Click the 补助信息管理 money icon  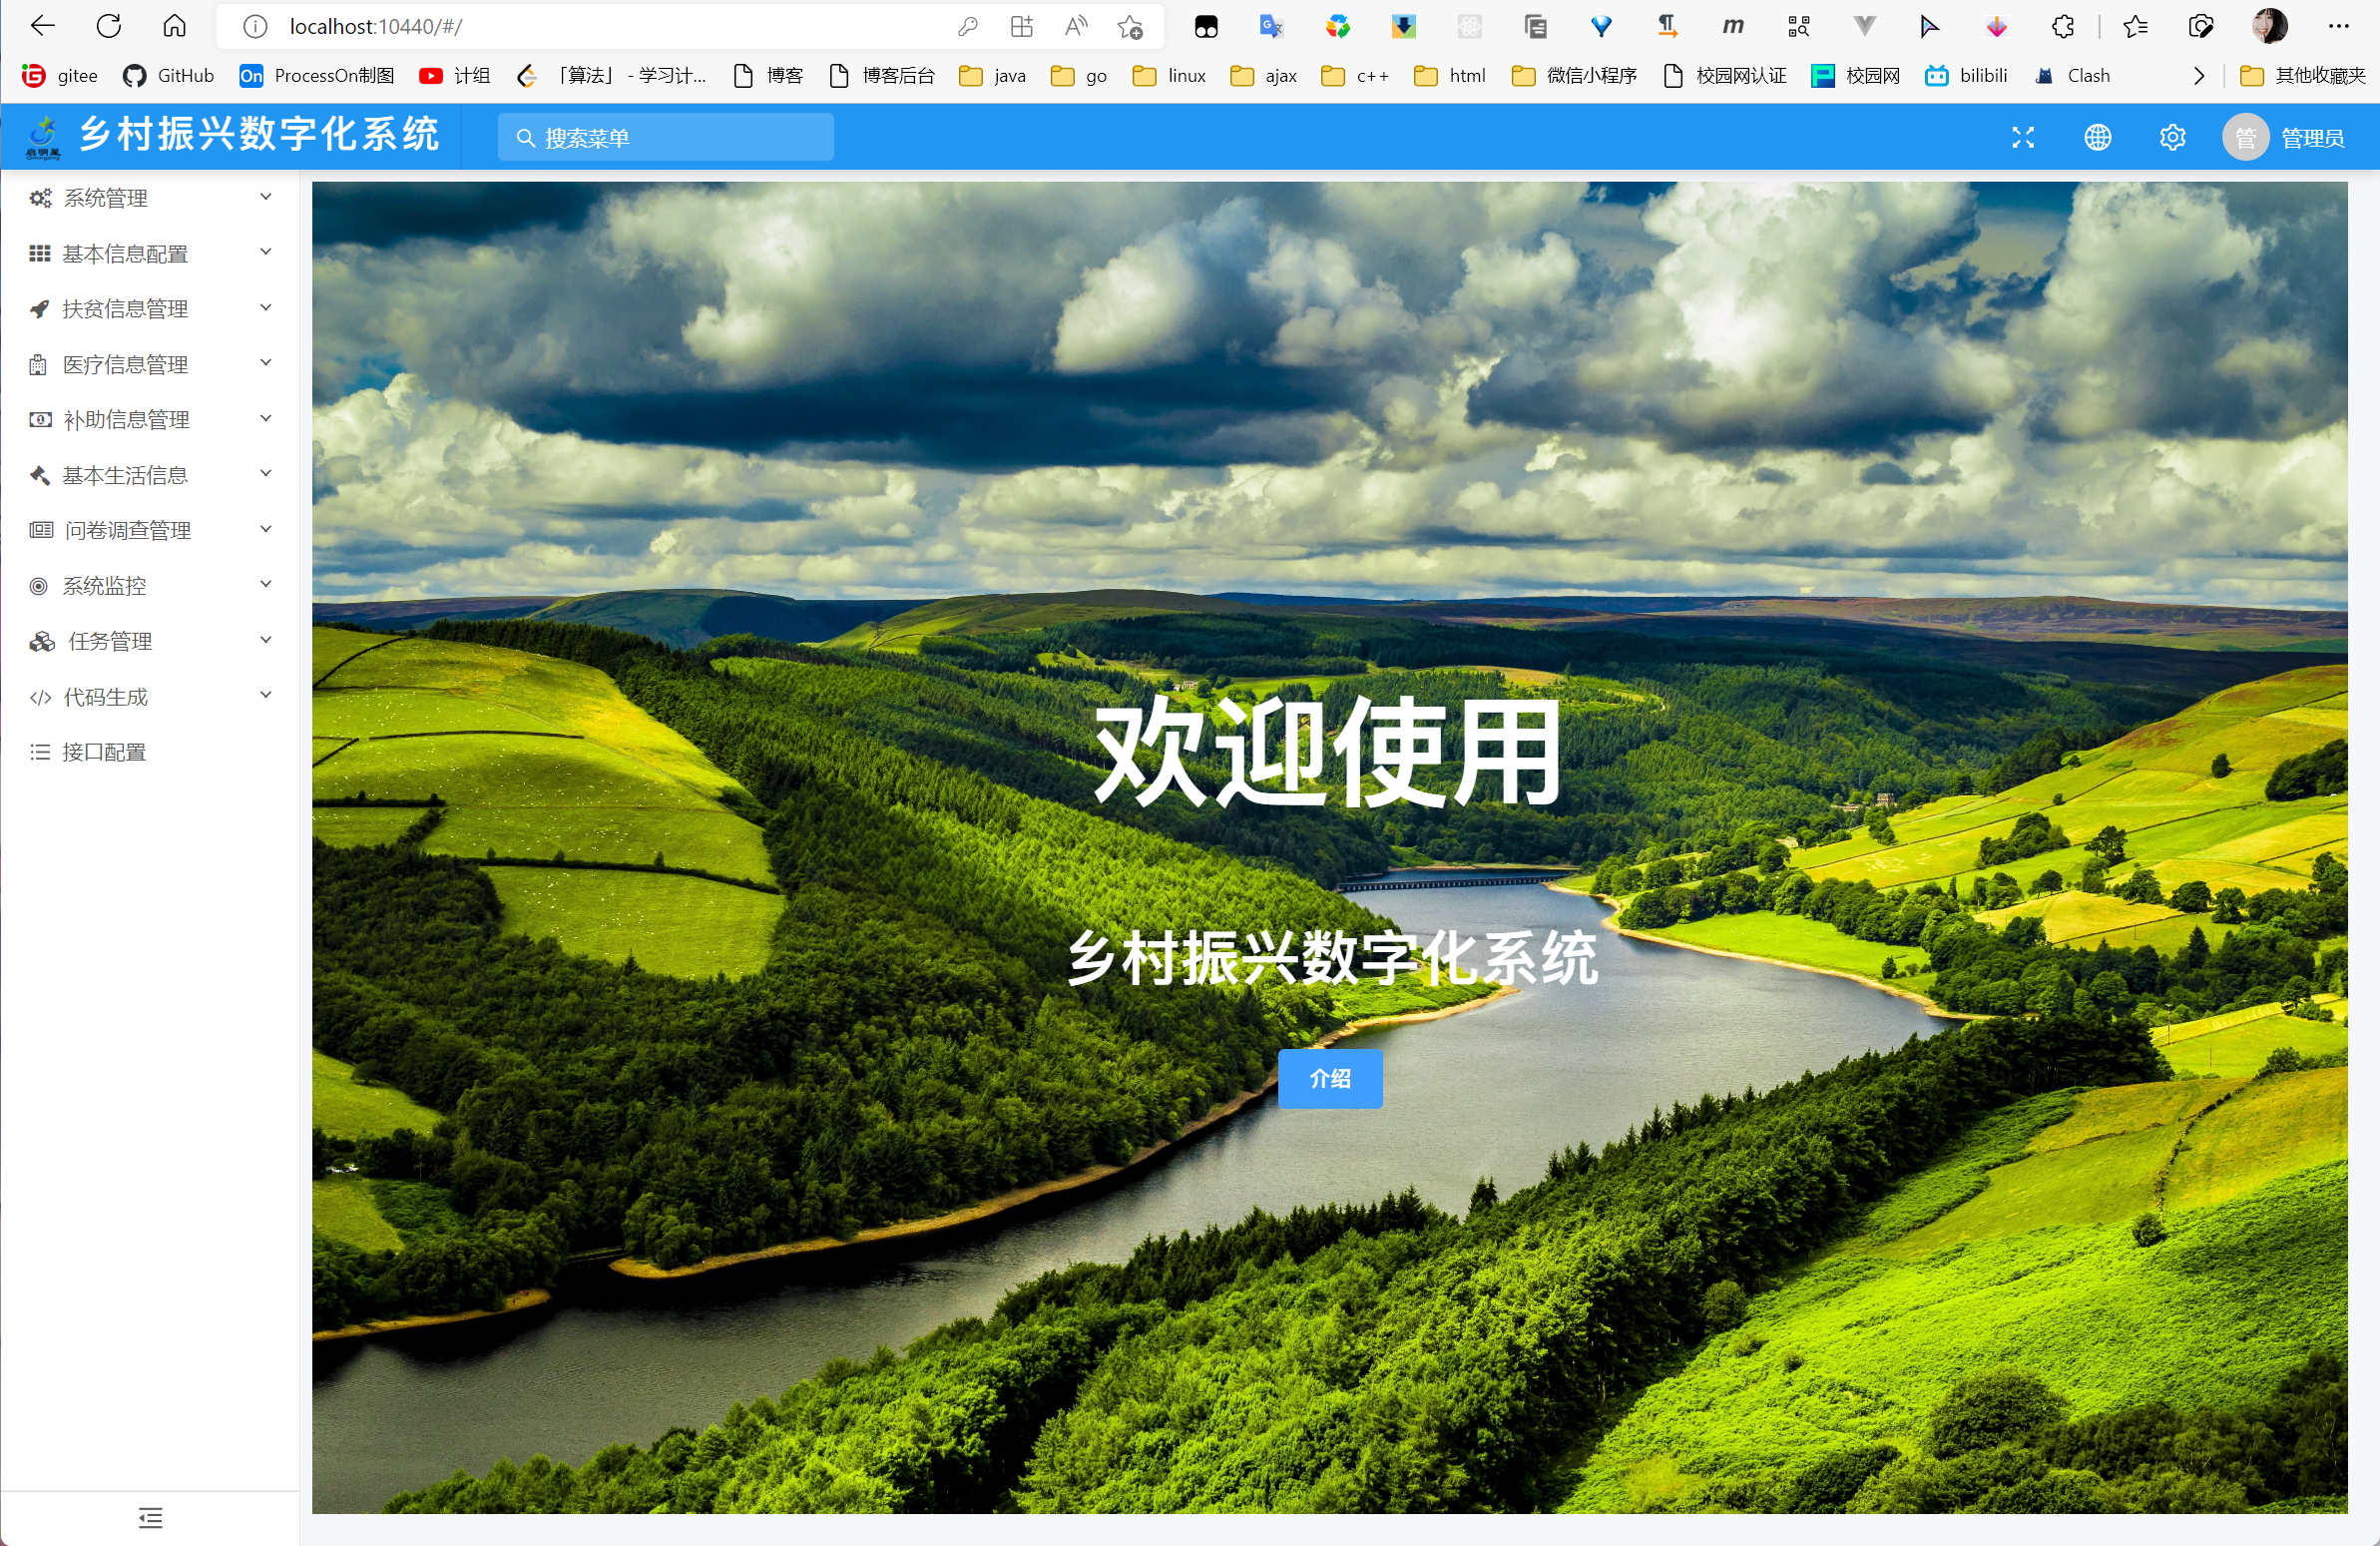(x=40, y=420)
